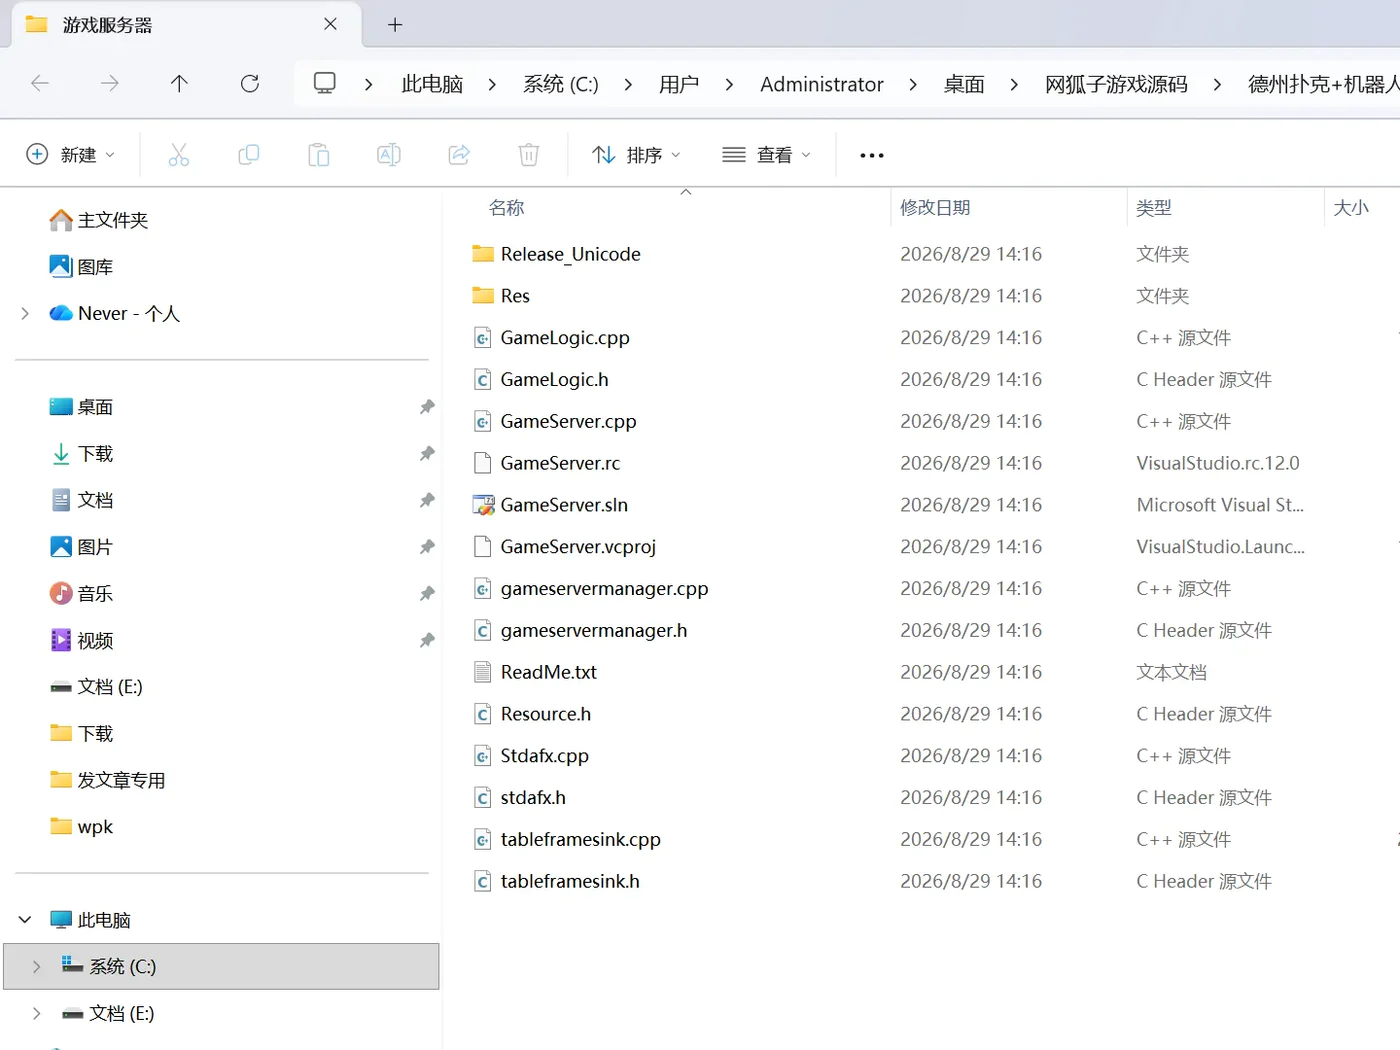The image size is (1400, 1050).
Task: Unpin 图片 using its pin icon
Action: click(427, 547)
